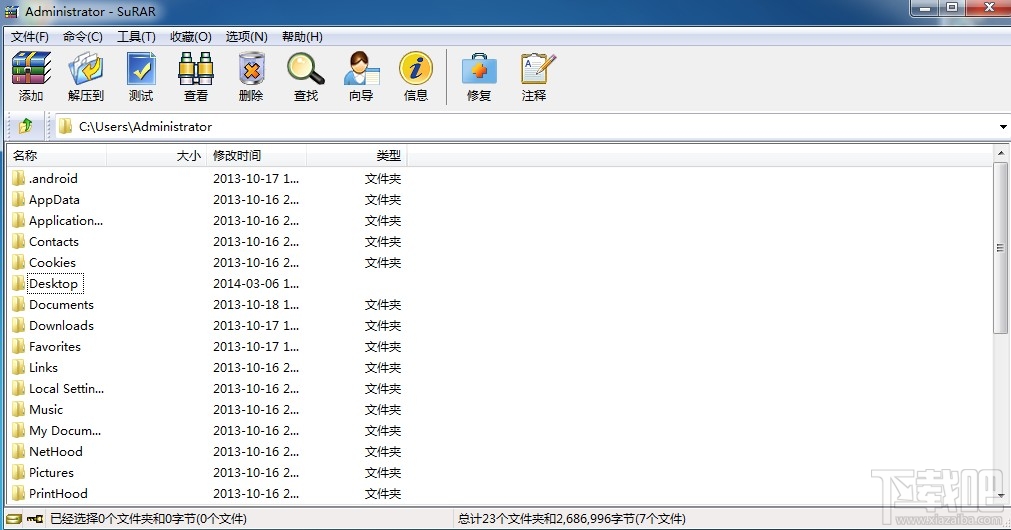
Task: Click the drive icon in status bar
Action: (14, 518)
